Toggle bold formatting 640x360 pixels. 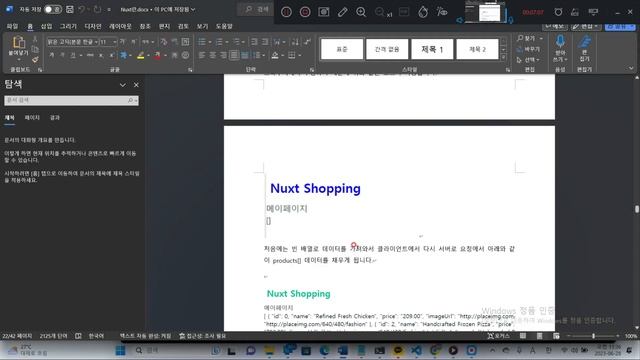[x=52, y=55]
